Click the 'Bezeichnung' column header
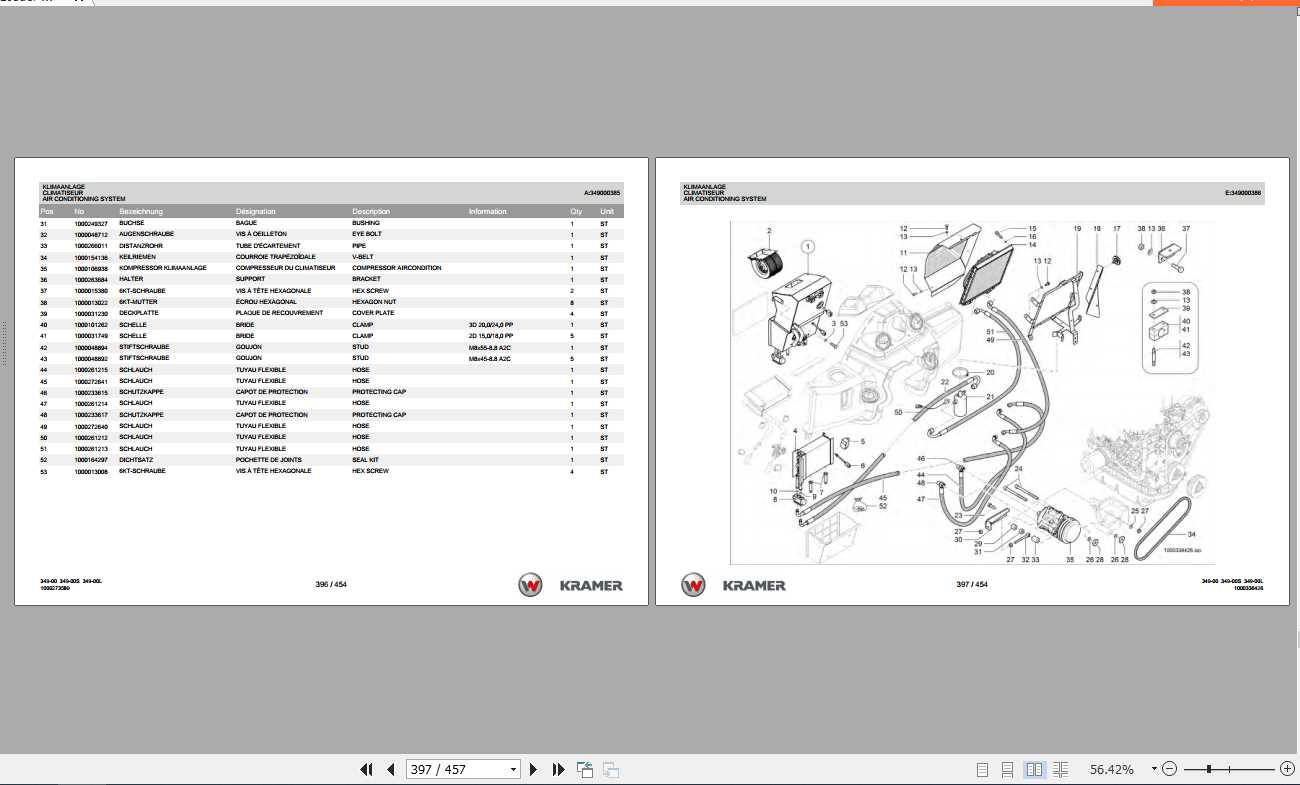The height and width of the screenshot is (785, 1300). (140, 212)
